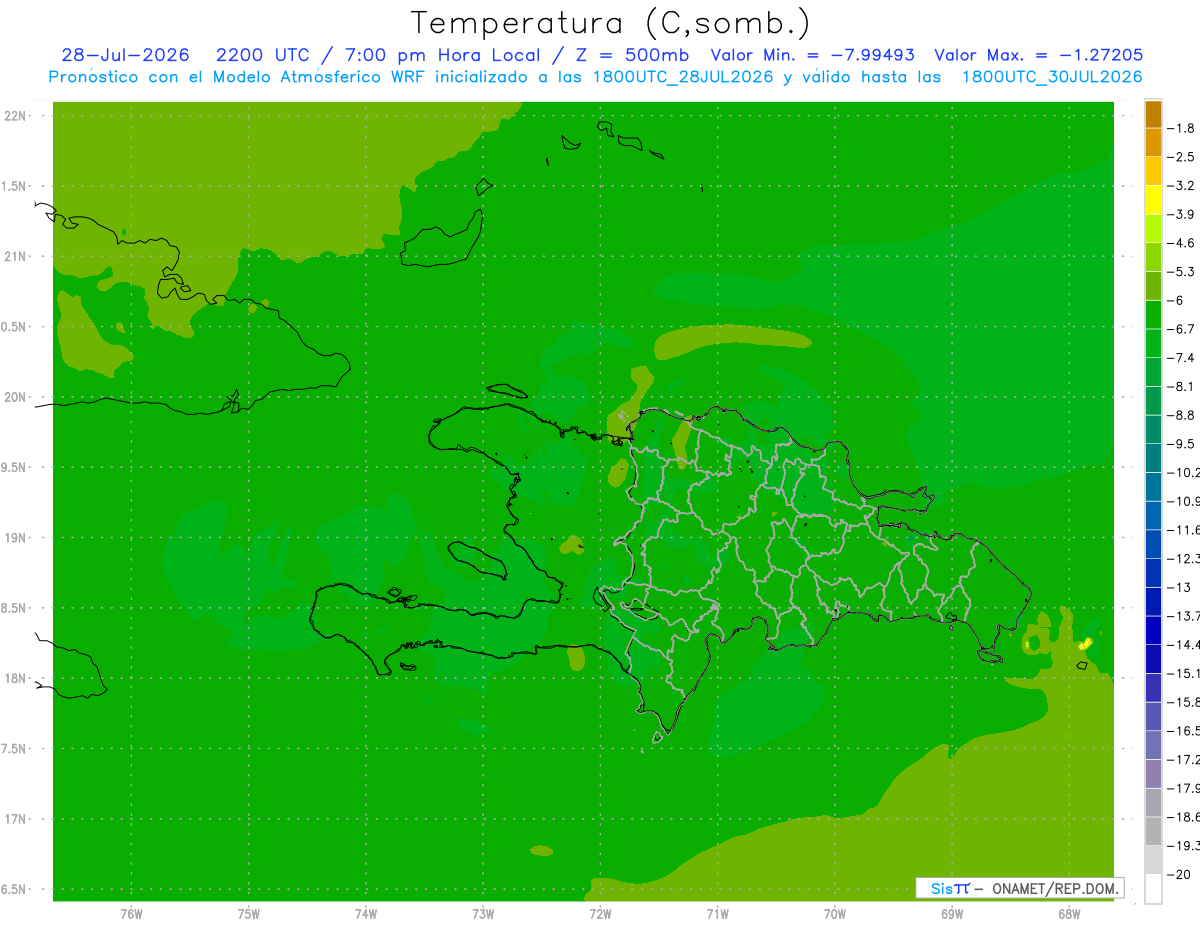Click the top brown-orange legend swatch above -1.8
Image resolution: width=1200 pixels, height=927 pixels.
tap(1153, 115)
